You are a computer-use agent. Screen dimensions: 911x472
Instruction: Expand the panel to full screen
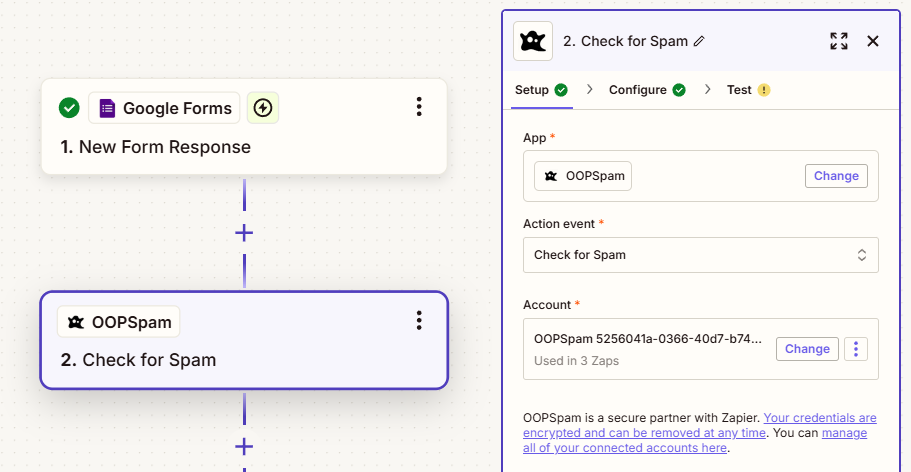(x=838, y=41)
